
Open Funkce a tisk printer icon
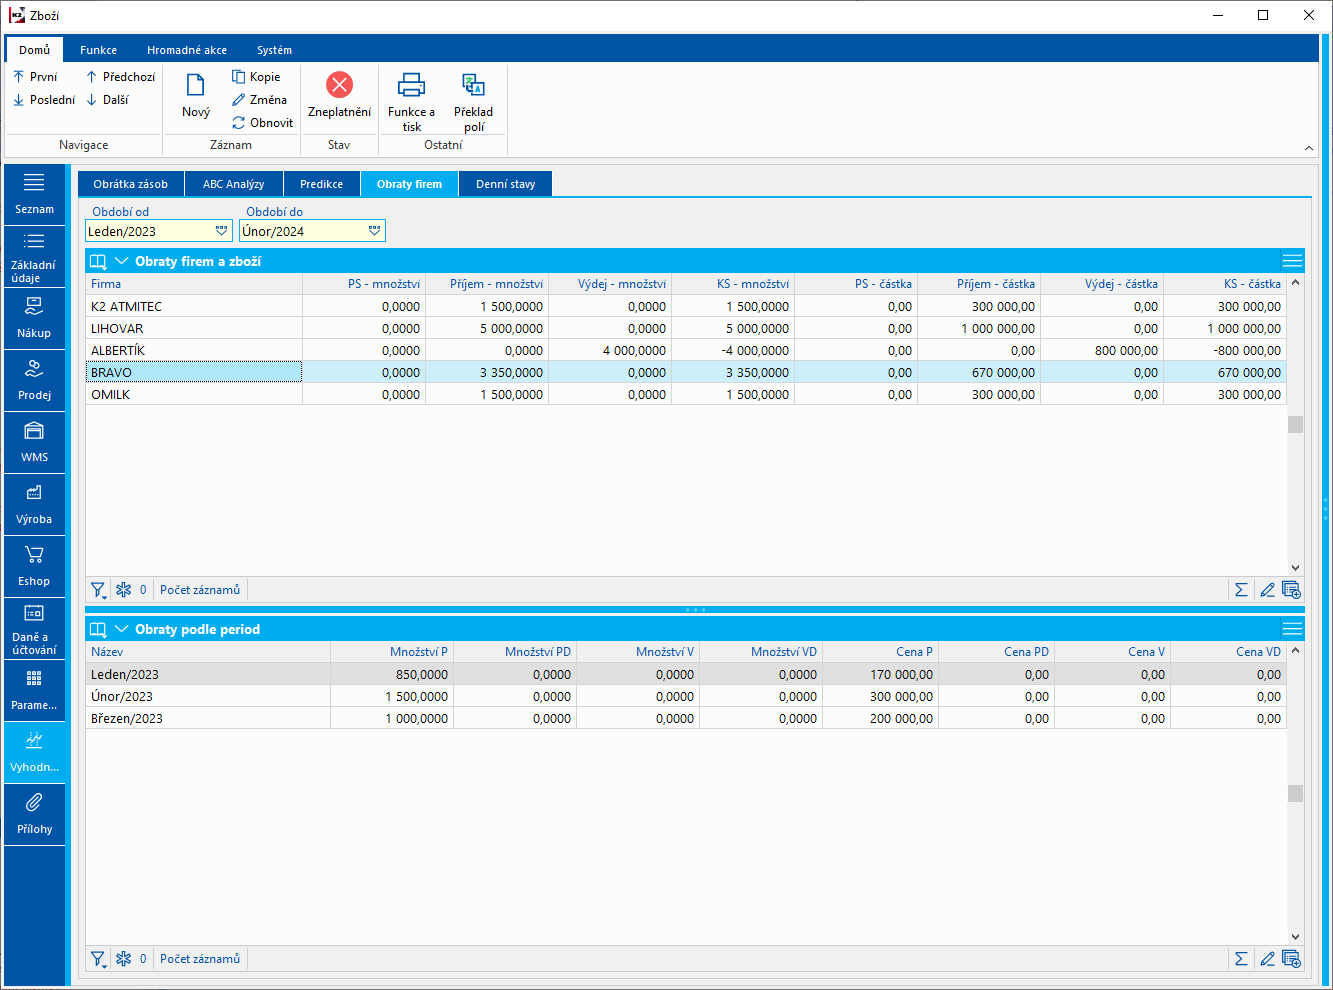pos(411,85)
